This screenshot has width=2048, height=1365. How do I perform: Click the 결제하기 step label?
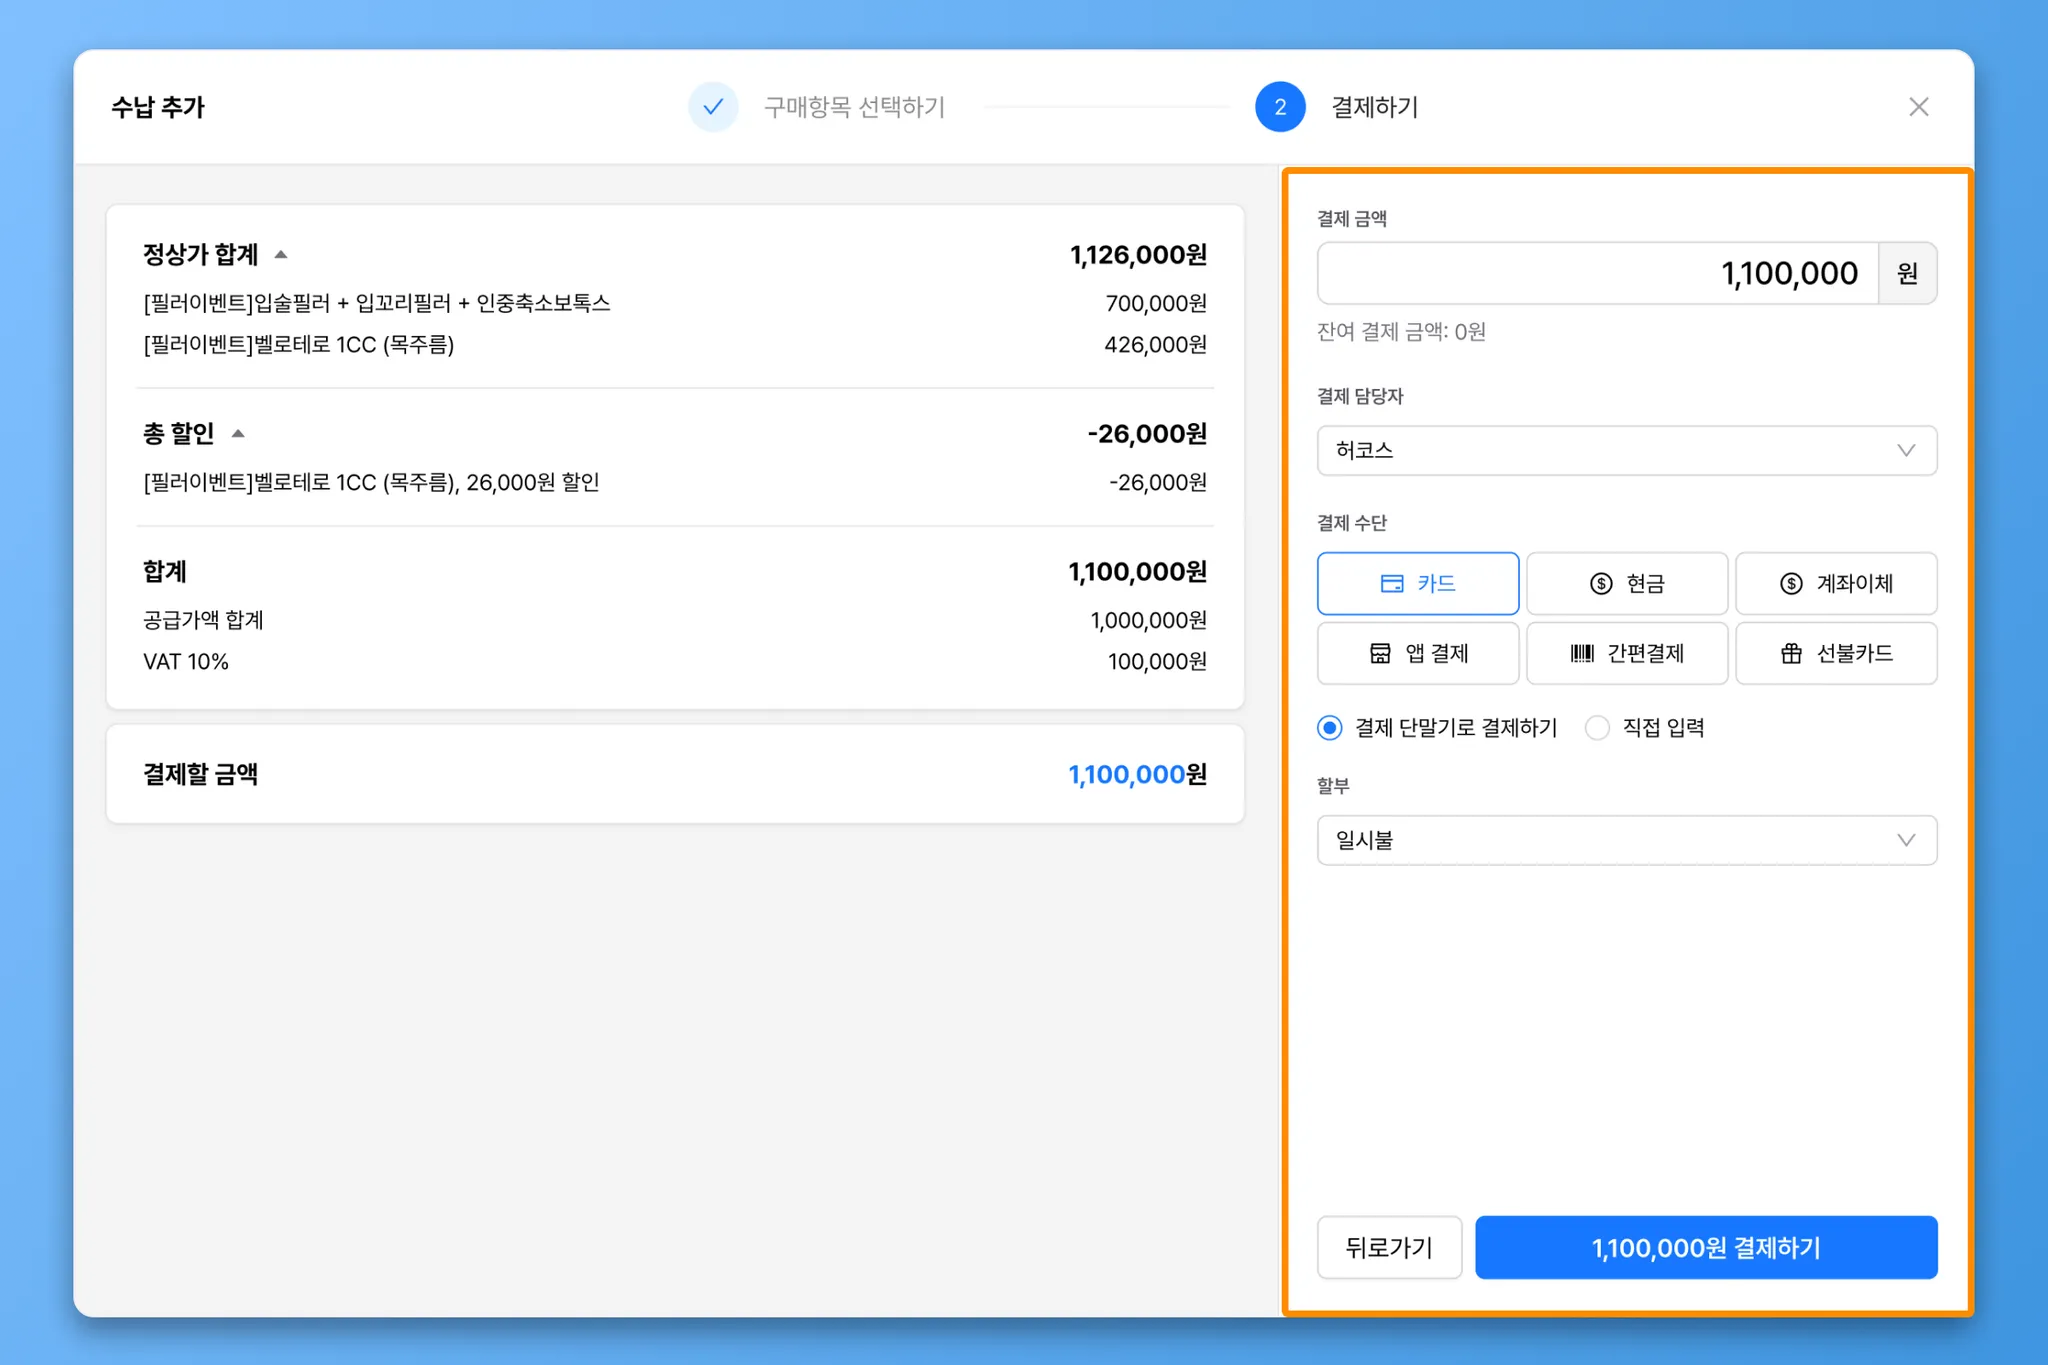point(1374,107)
